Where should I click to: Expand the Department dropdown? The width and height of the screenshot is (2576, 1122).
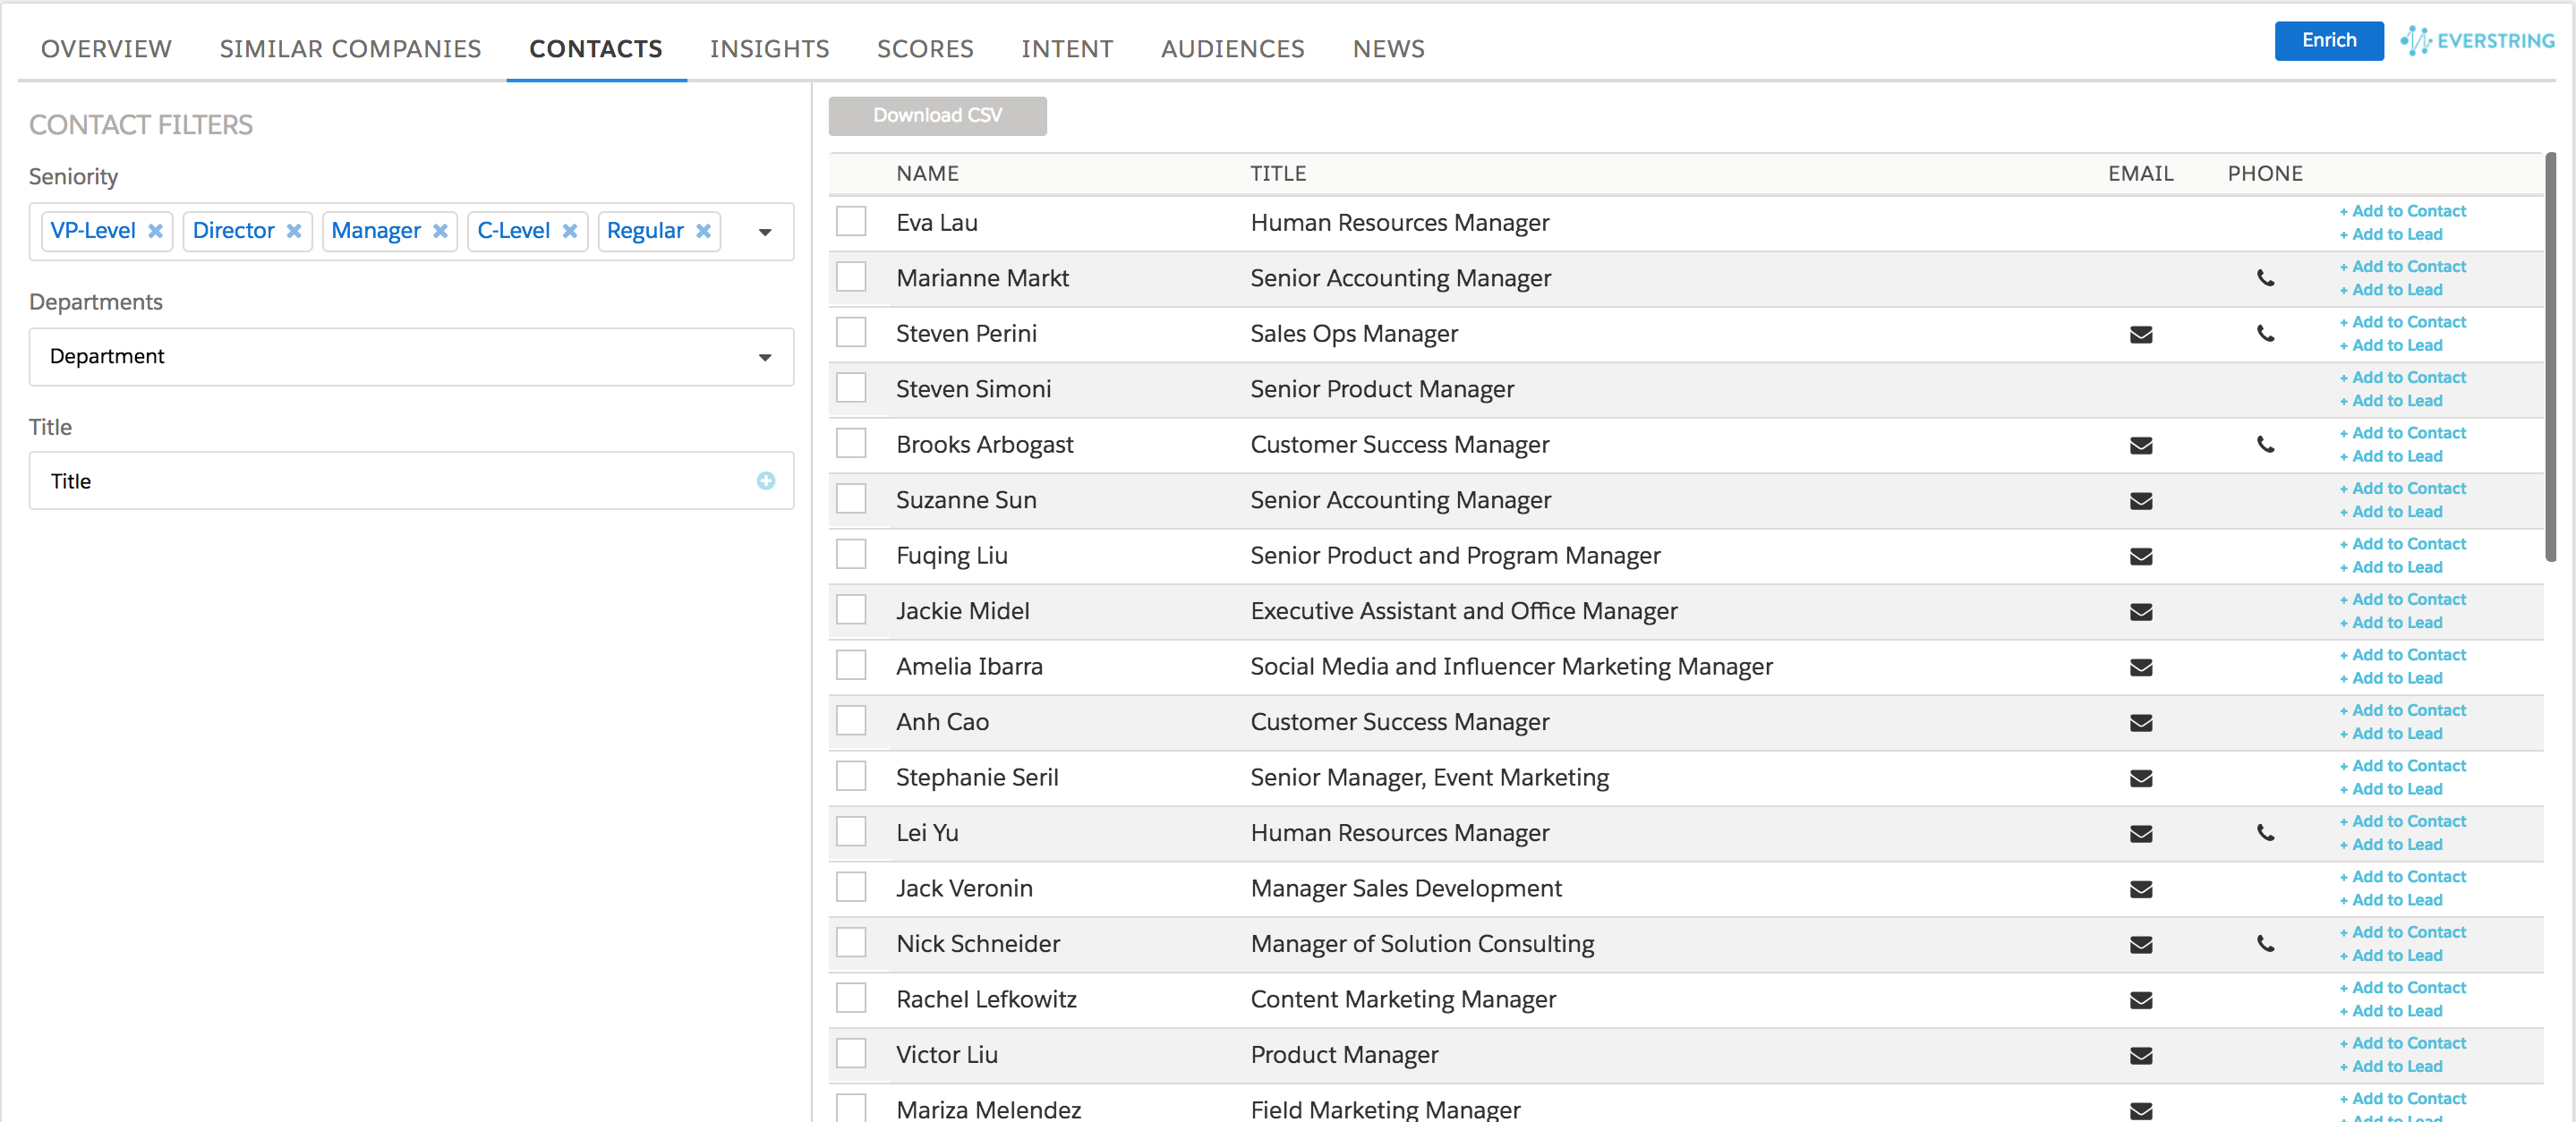[x=764, y=357]
